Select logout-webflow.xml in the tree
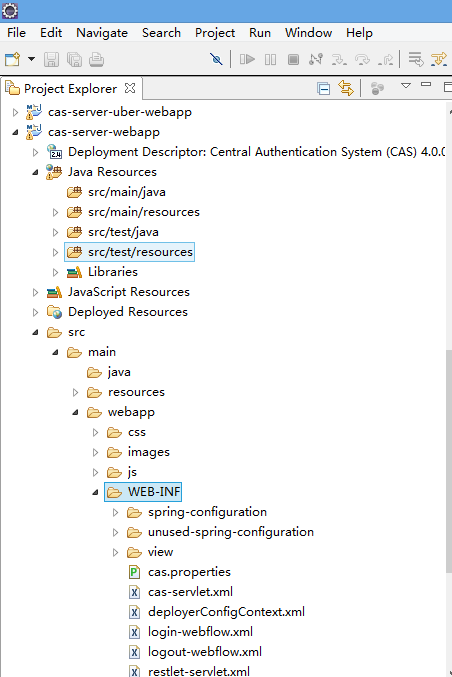Screen dimensions: 452x677 [x=205, y=652]
